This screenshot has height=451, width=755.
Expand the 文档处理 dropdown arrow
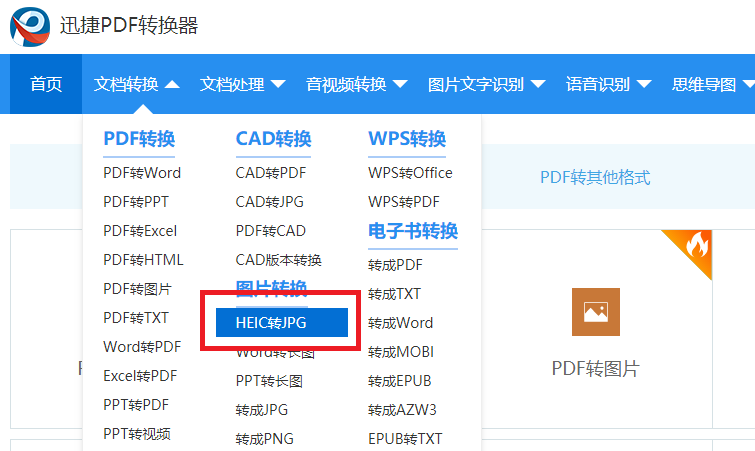click(278, 85)
